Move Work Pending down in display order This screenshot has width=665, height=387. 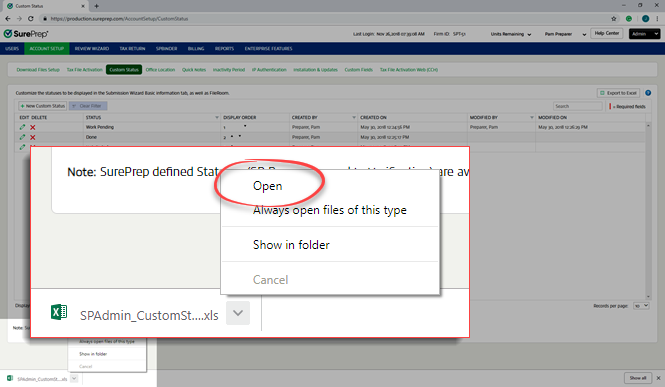point(245,126)
